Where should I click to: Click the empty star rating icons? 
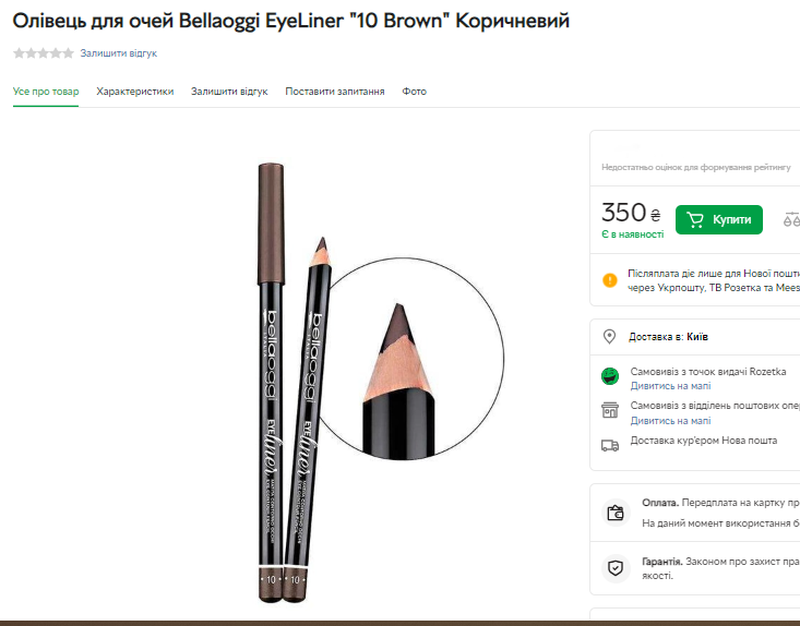[43, 53]
